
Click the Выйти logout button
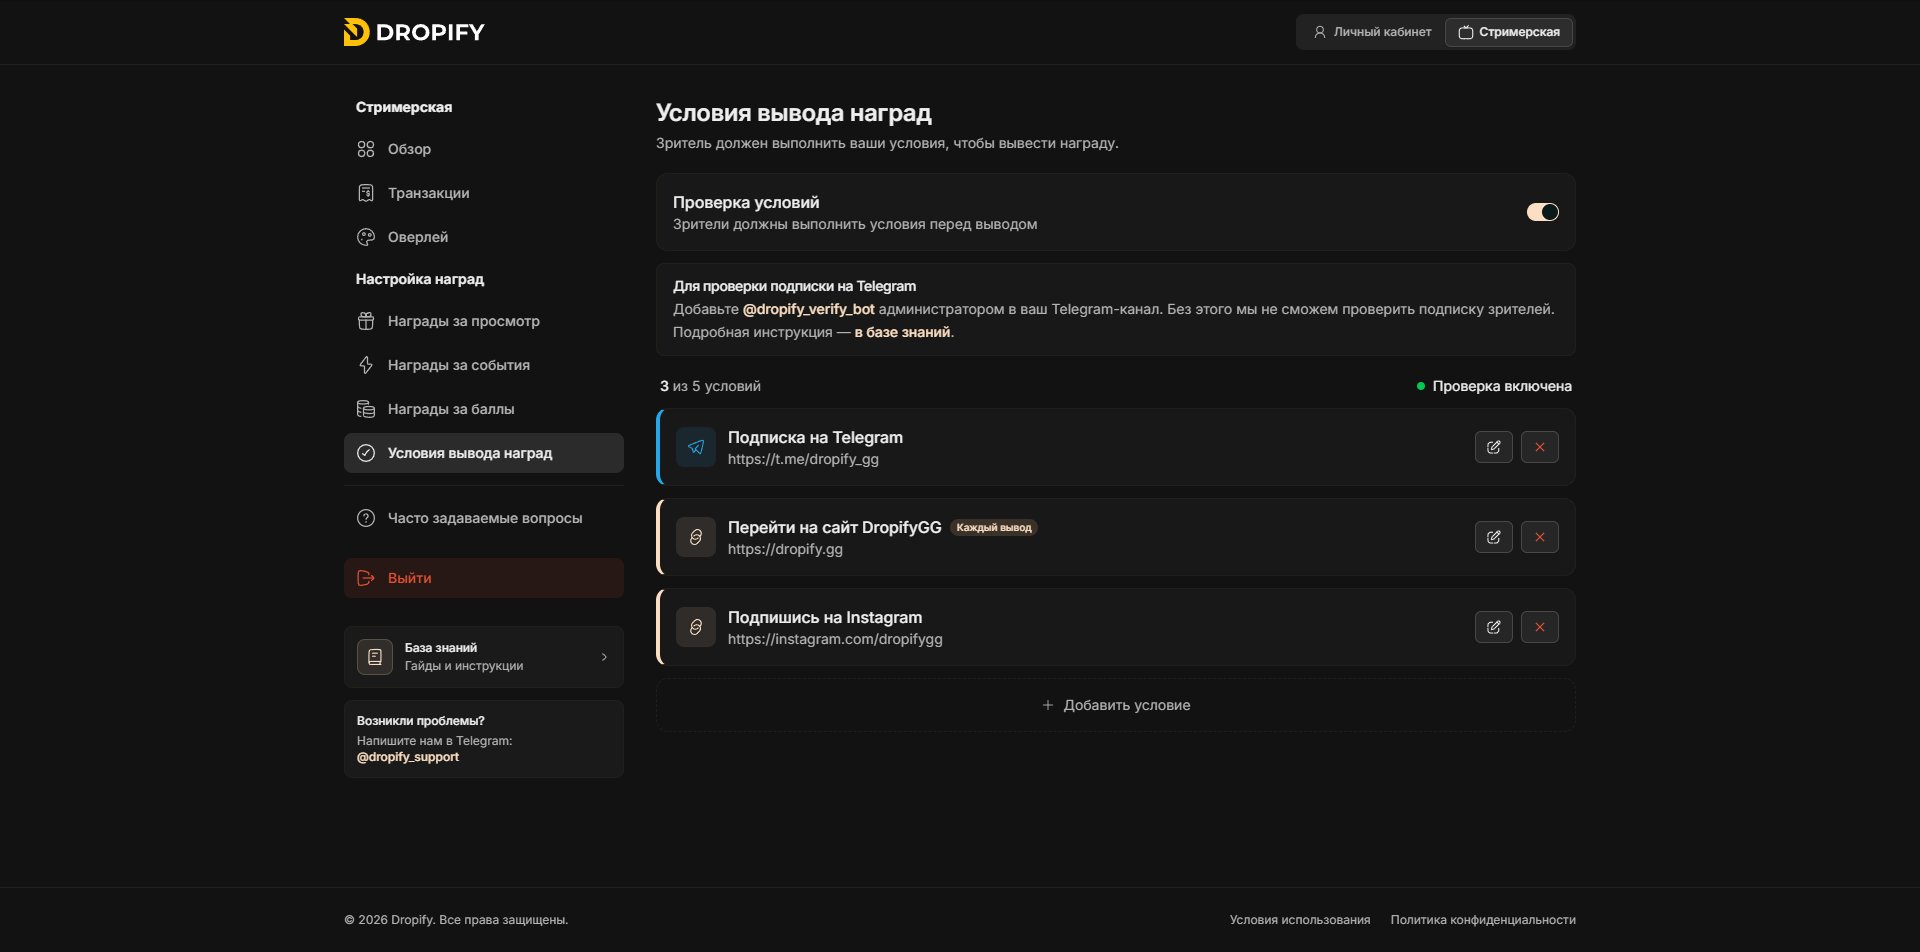point(484,578)
